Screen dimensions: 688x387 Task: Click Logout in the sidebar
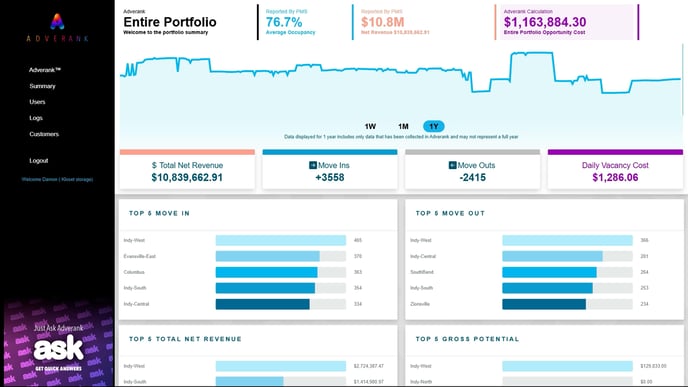[x=39, y=161]
